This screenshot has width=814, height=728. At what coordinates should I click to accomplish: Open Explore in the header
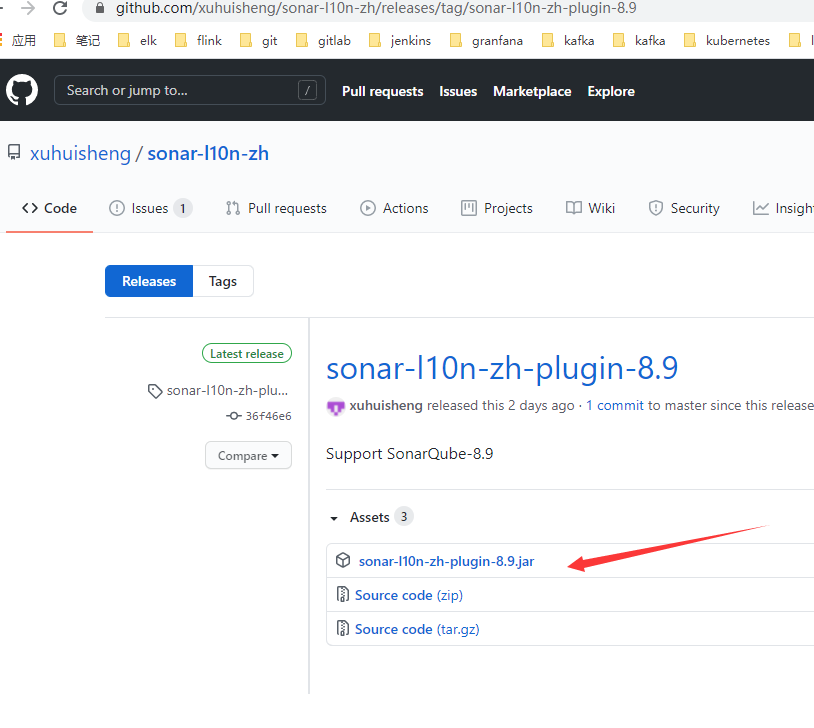point(611,91)
